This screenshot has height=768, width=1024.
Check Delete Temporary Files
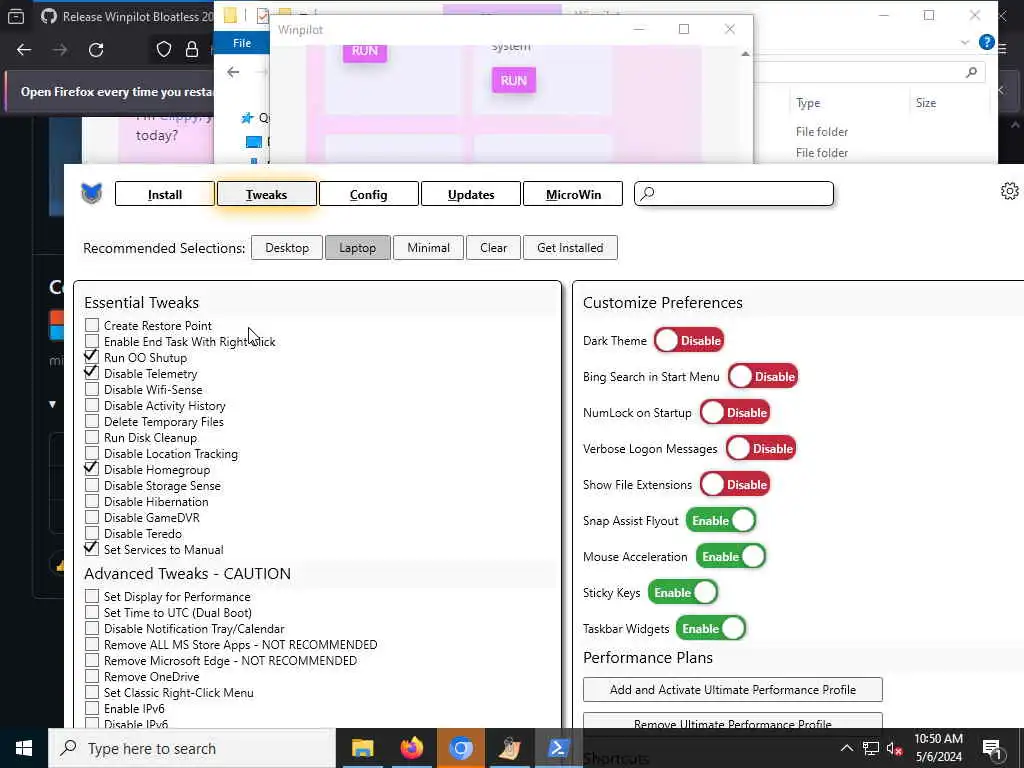coord(92,421)
